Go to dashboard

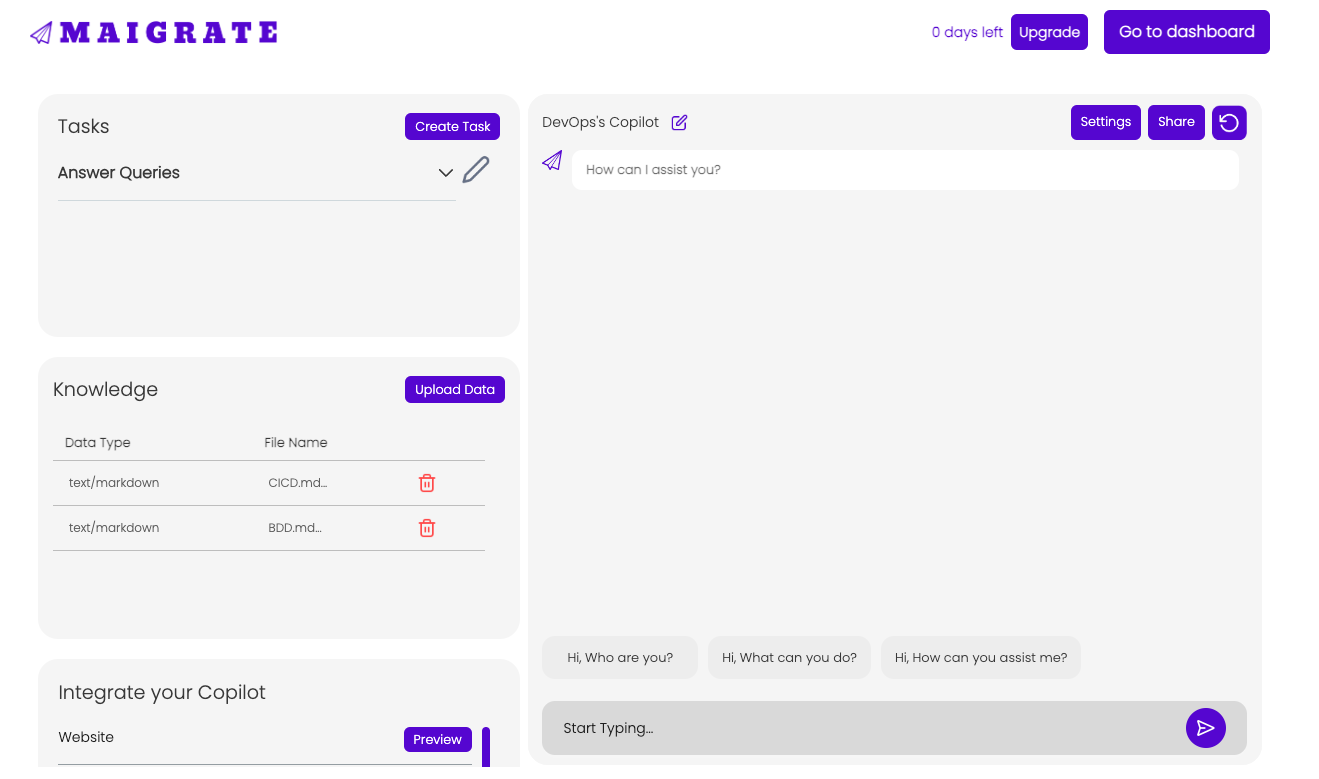click(x=1186, y=32)
